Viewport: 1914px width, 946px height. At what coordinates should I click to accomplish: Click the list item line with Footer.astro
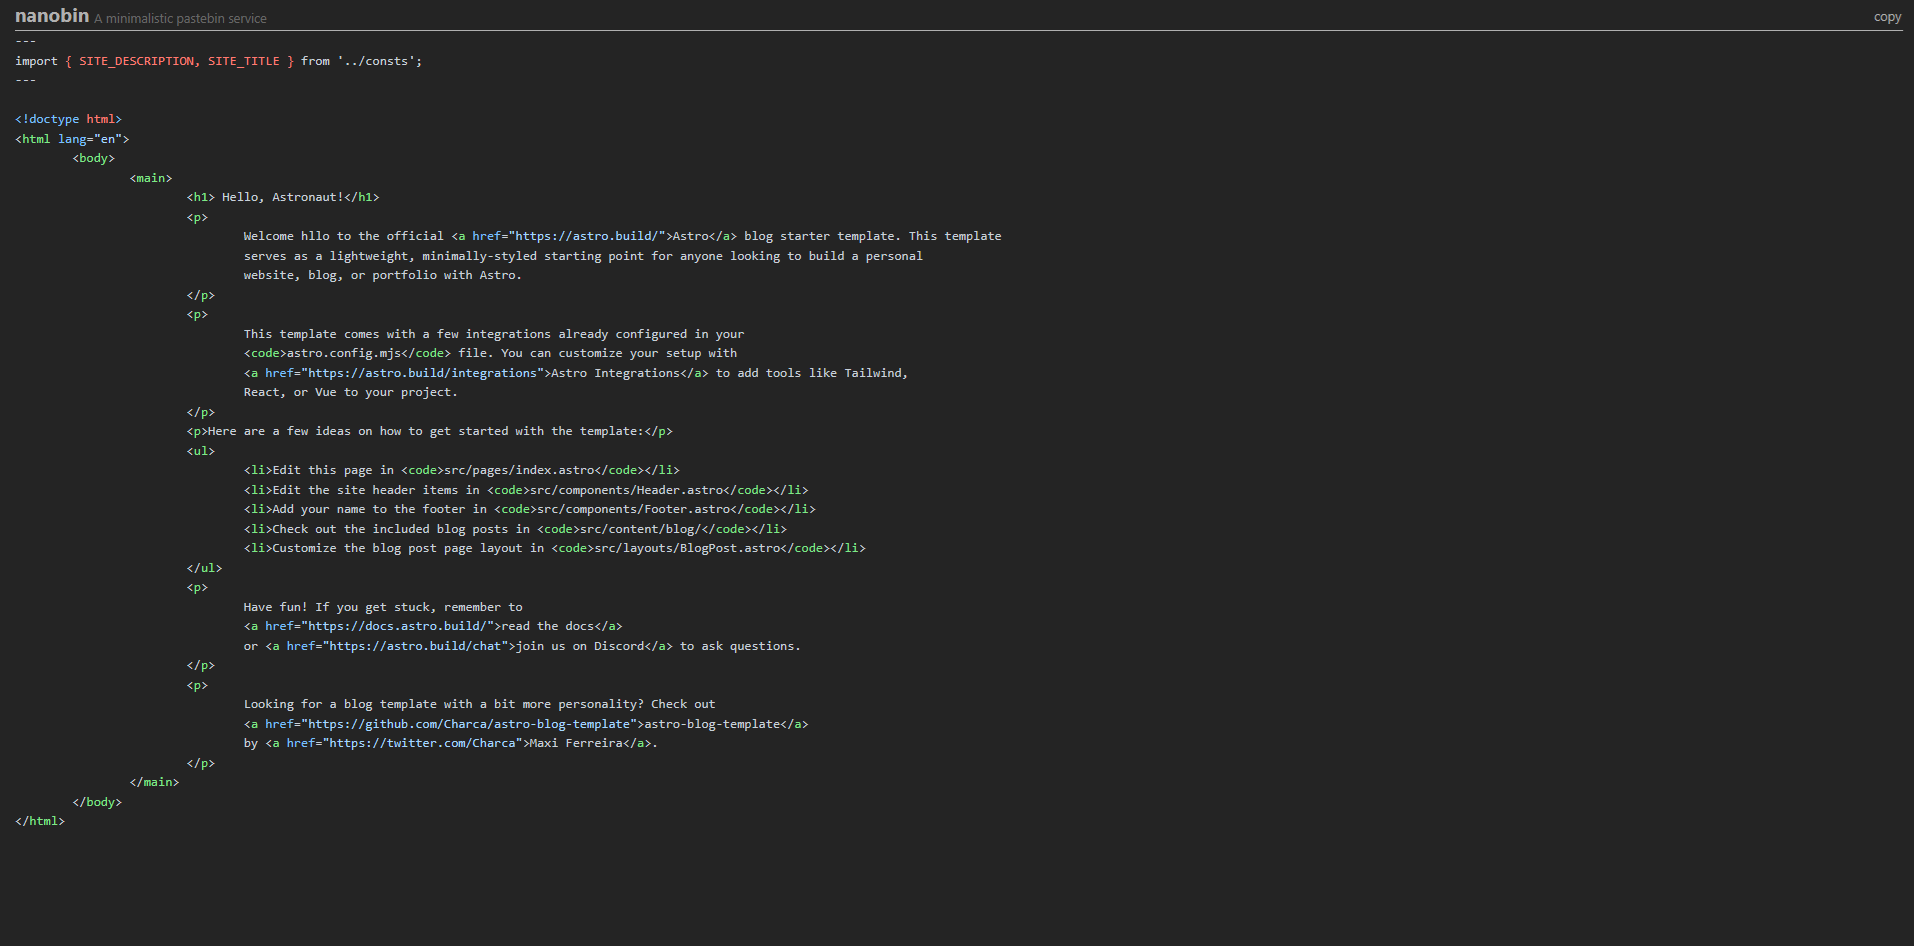coord(529,509)
